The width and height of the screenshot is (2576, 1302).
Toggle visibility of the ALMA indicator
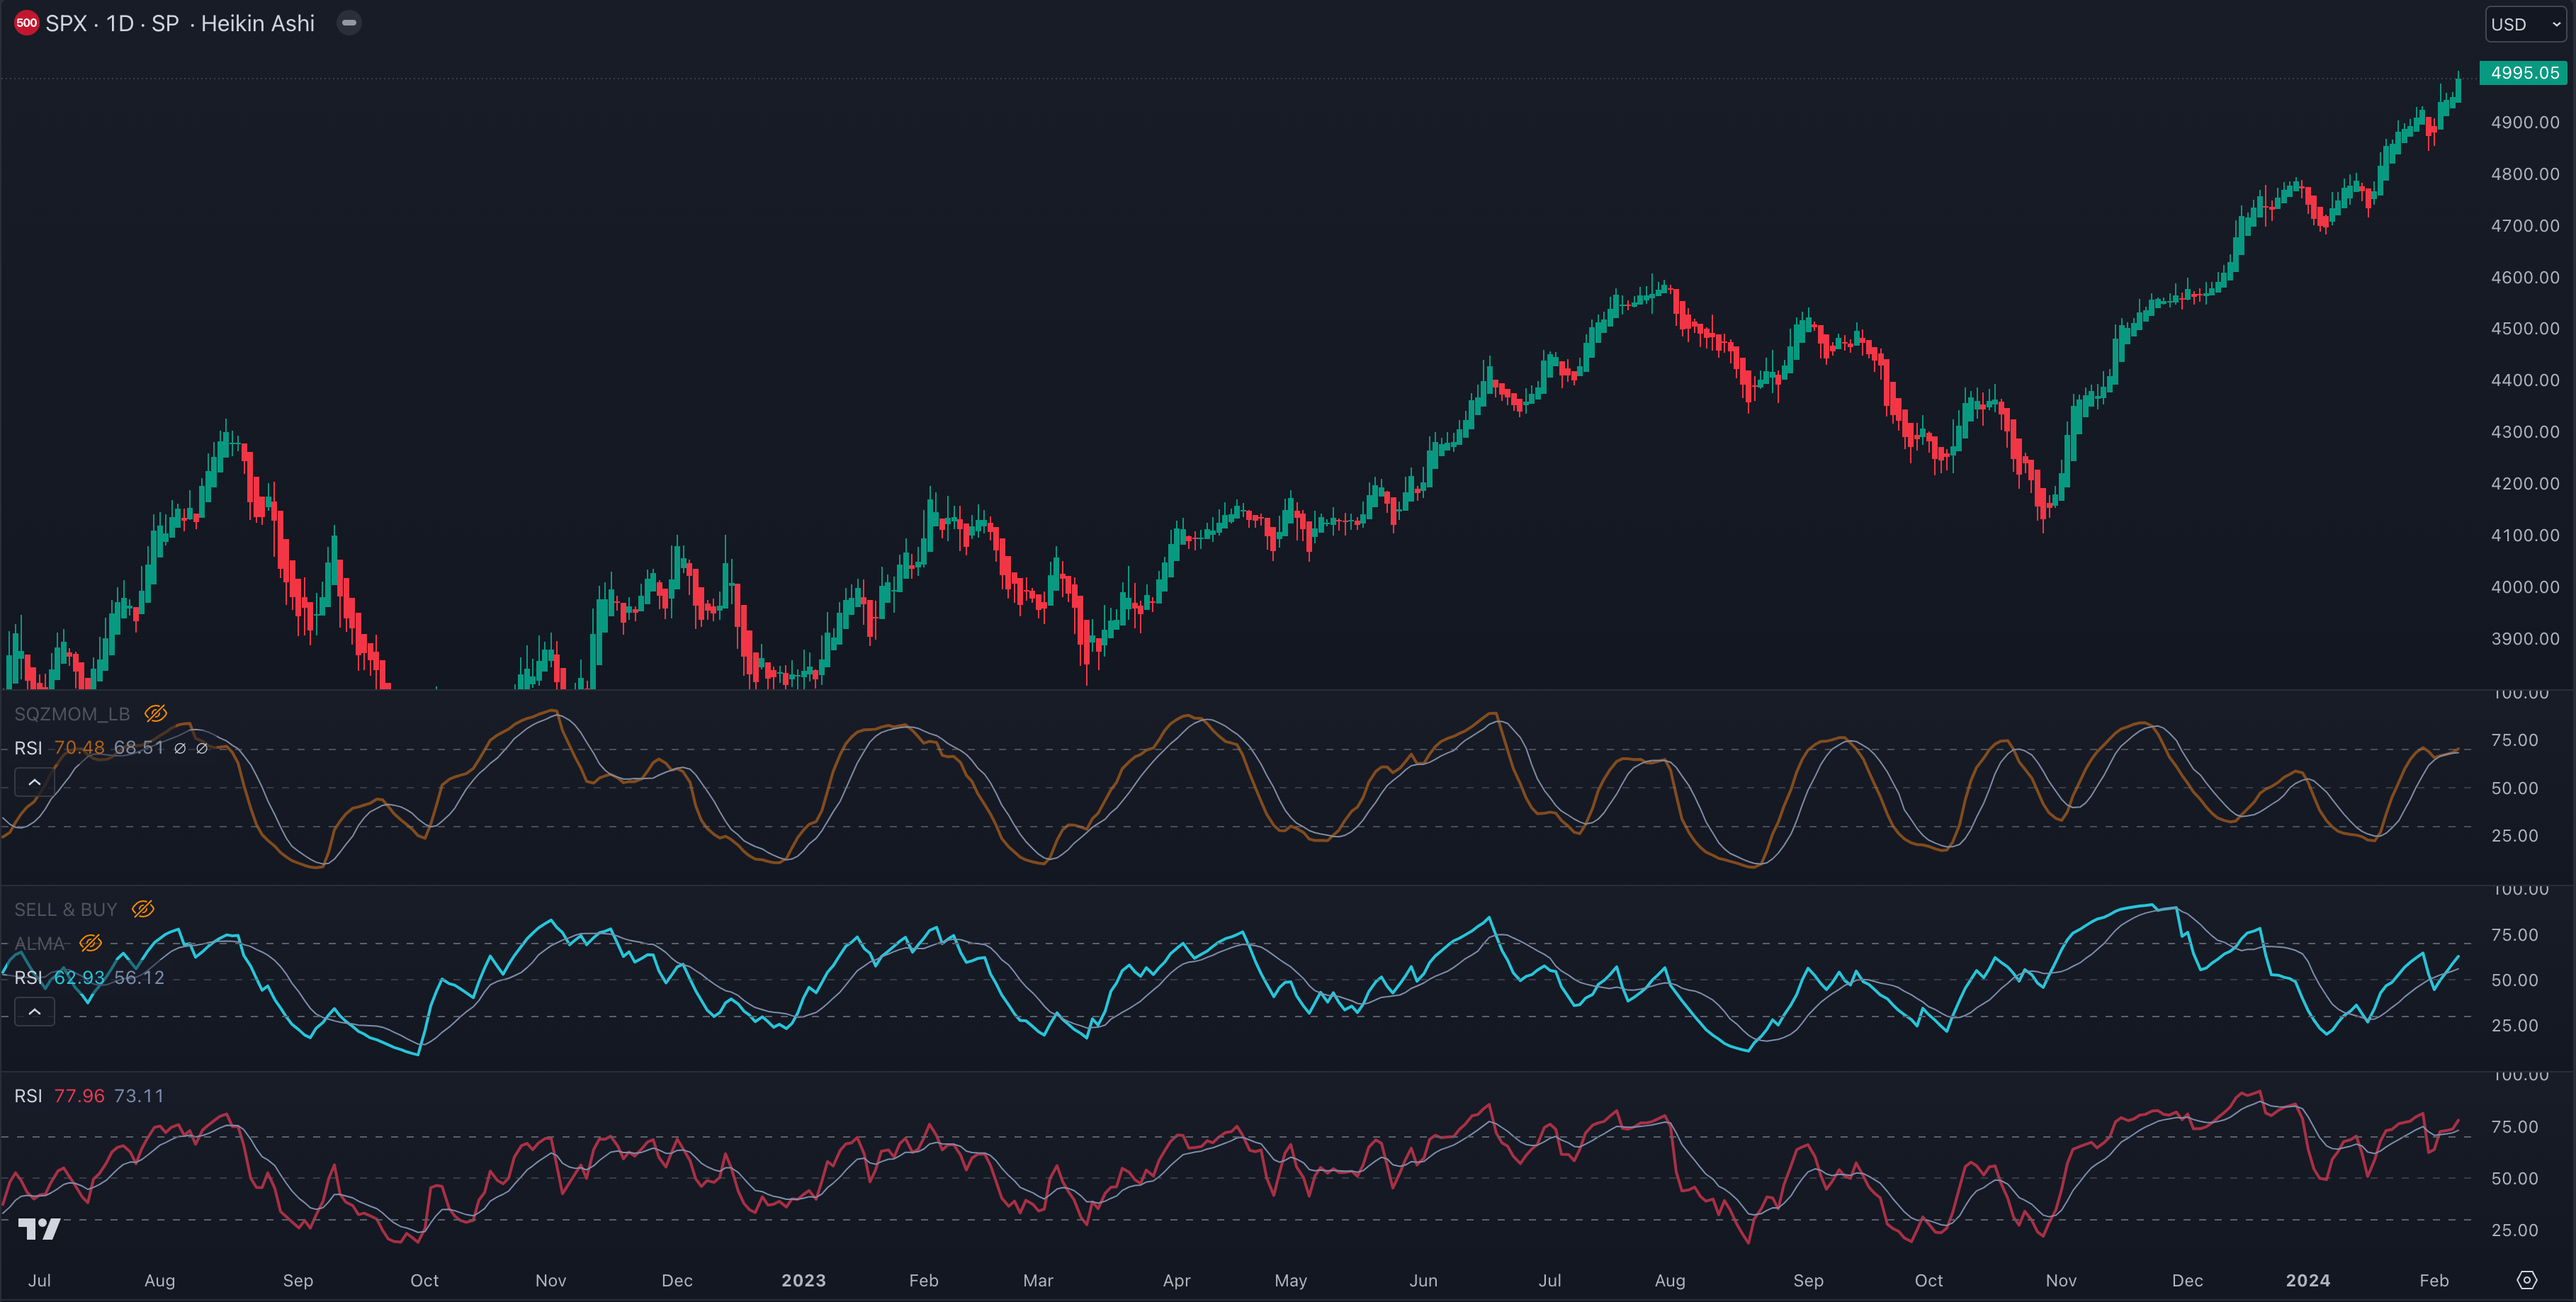(91, 943)
